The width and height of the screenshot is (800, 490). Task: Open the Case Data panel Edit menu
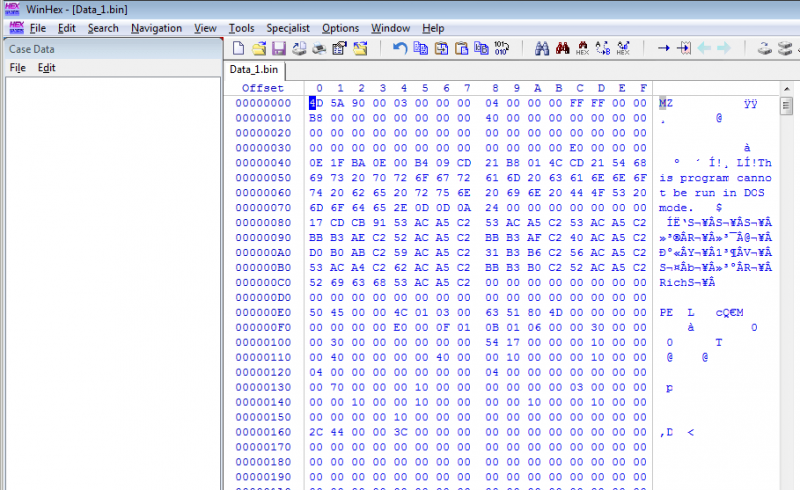46,67
